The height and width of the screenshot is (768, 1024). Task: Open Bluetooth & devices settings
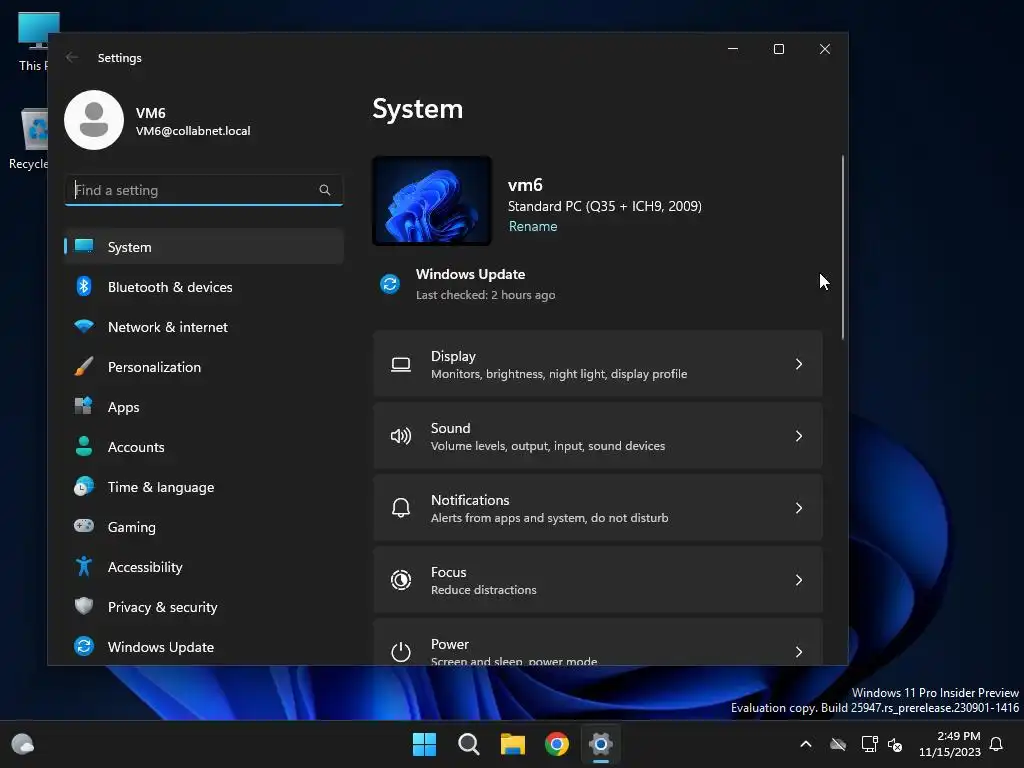coord(204,287)
